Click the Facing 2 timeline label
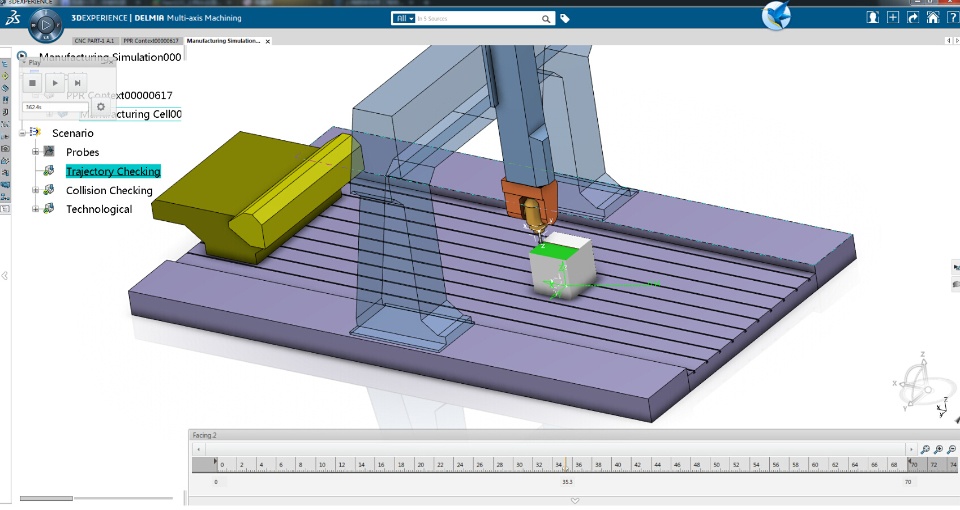The image size is (960, 510). click(204, 435)
